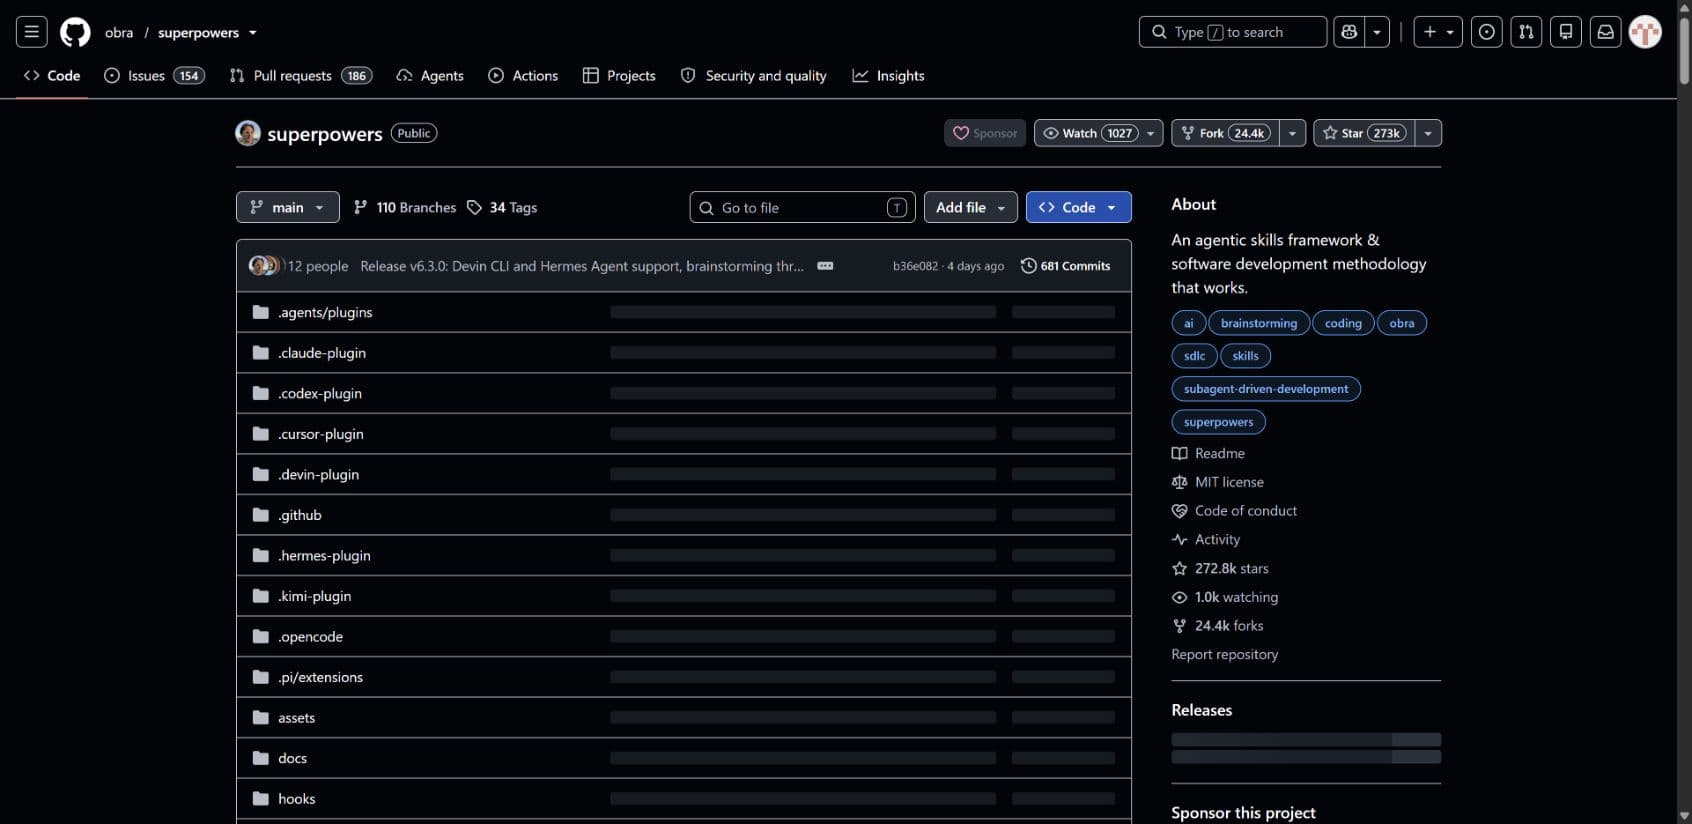Viewport: 1692px width, 824px height.
Task: Expand the commit message ellipsis button
Action: point(825,266)
